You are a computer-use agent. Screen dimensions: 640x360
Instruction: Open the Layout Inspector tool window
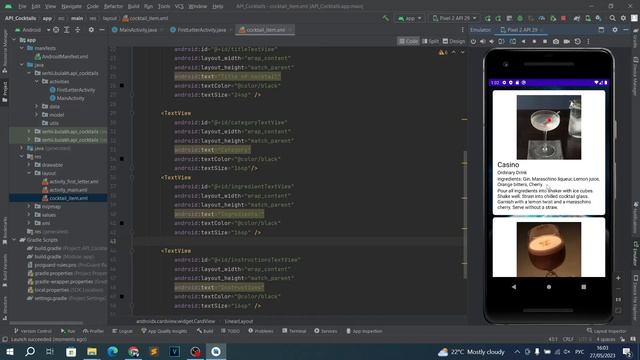[x=607, y=331]
